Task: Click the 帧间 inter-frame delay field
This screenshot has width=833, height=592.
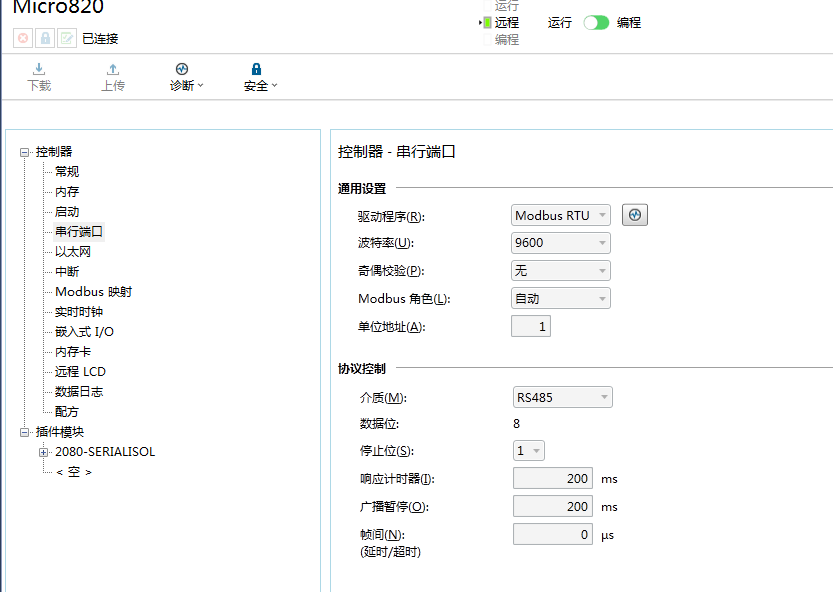Action: point(552,534)
